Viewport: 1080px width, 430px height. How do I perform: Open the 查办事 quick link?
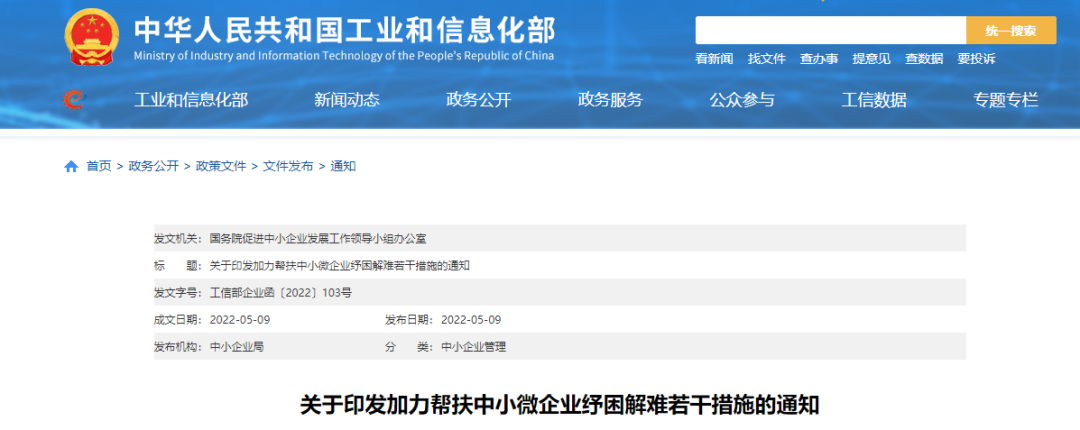pos(819,59)
